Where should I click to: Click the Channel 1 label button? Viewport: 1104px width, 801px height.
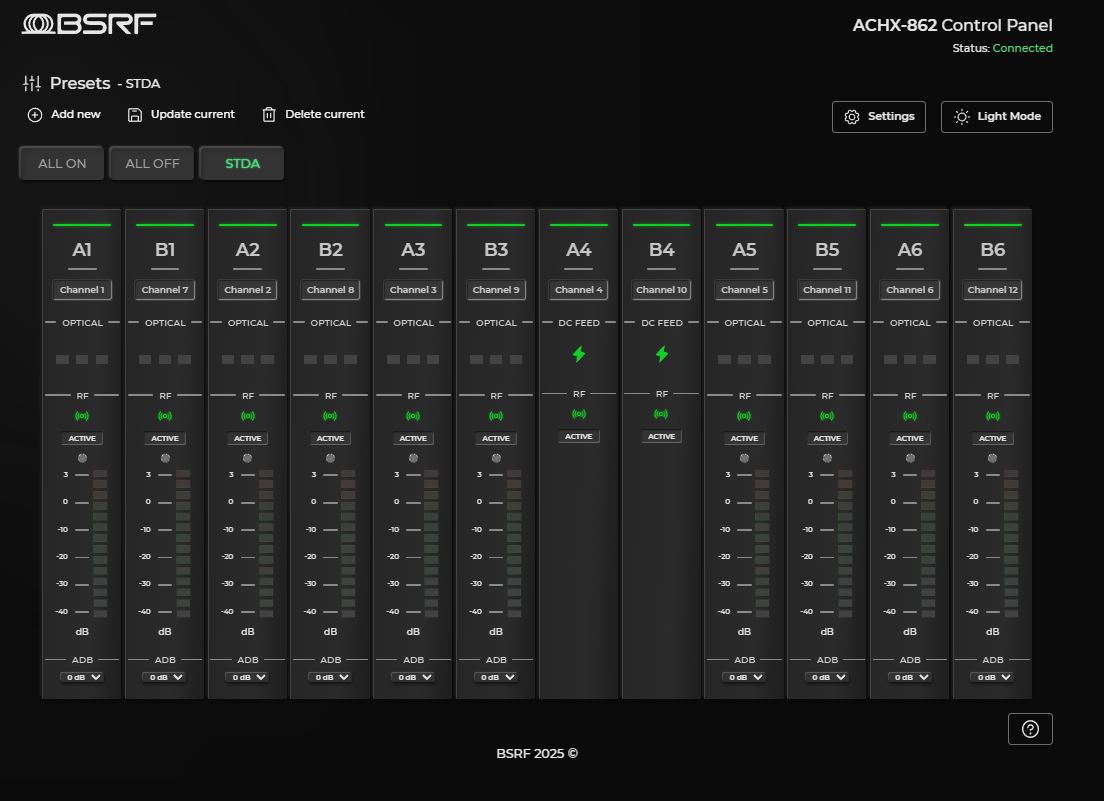coord(82,290)
